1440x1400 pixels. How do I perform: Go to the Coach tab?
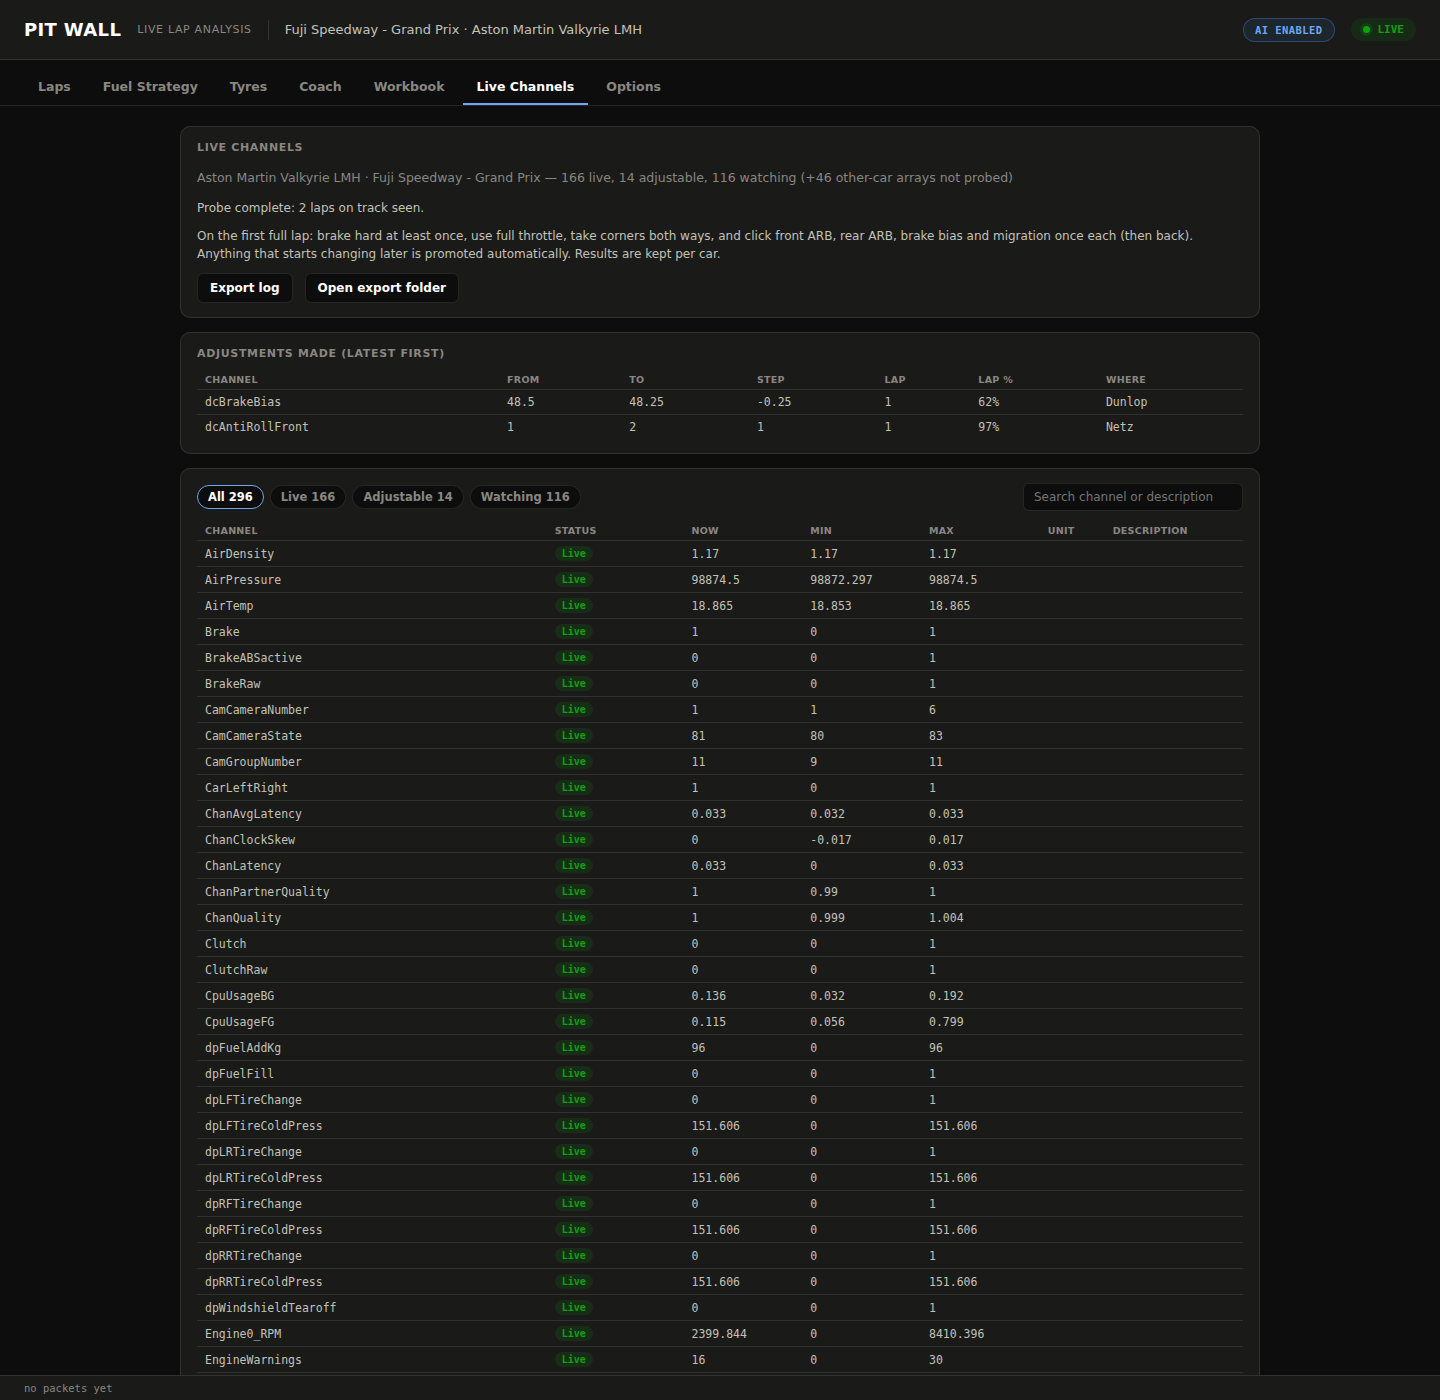pyautogui.click(x=320, y=87)
